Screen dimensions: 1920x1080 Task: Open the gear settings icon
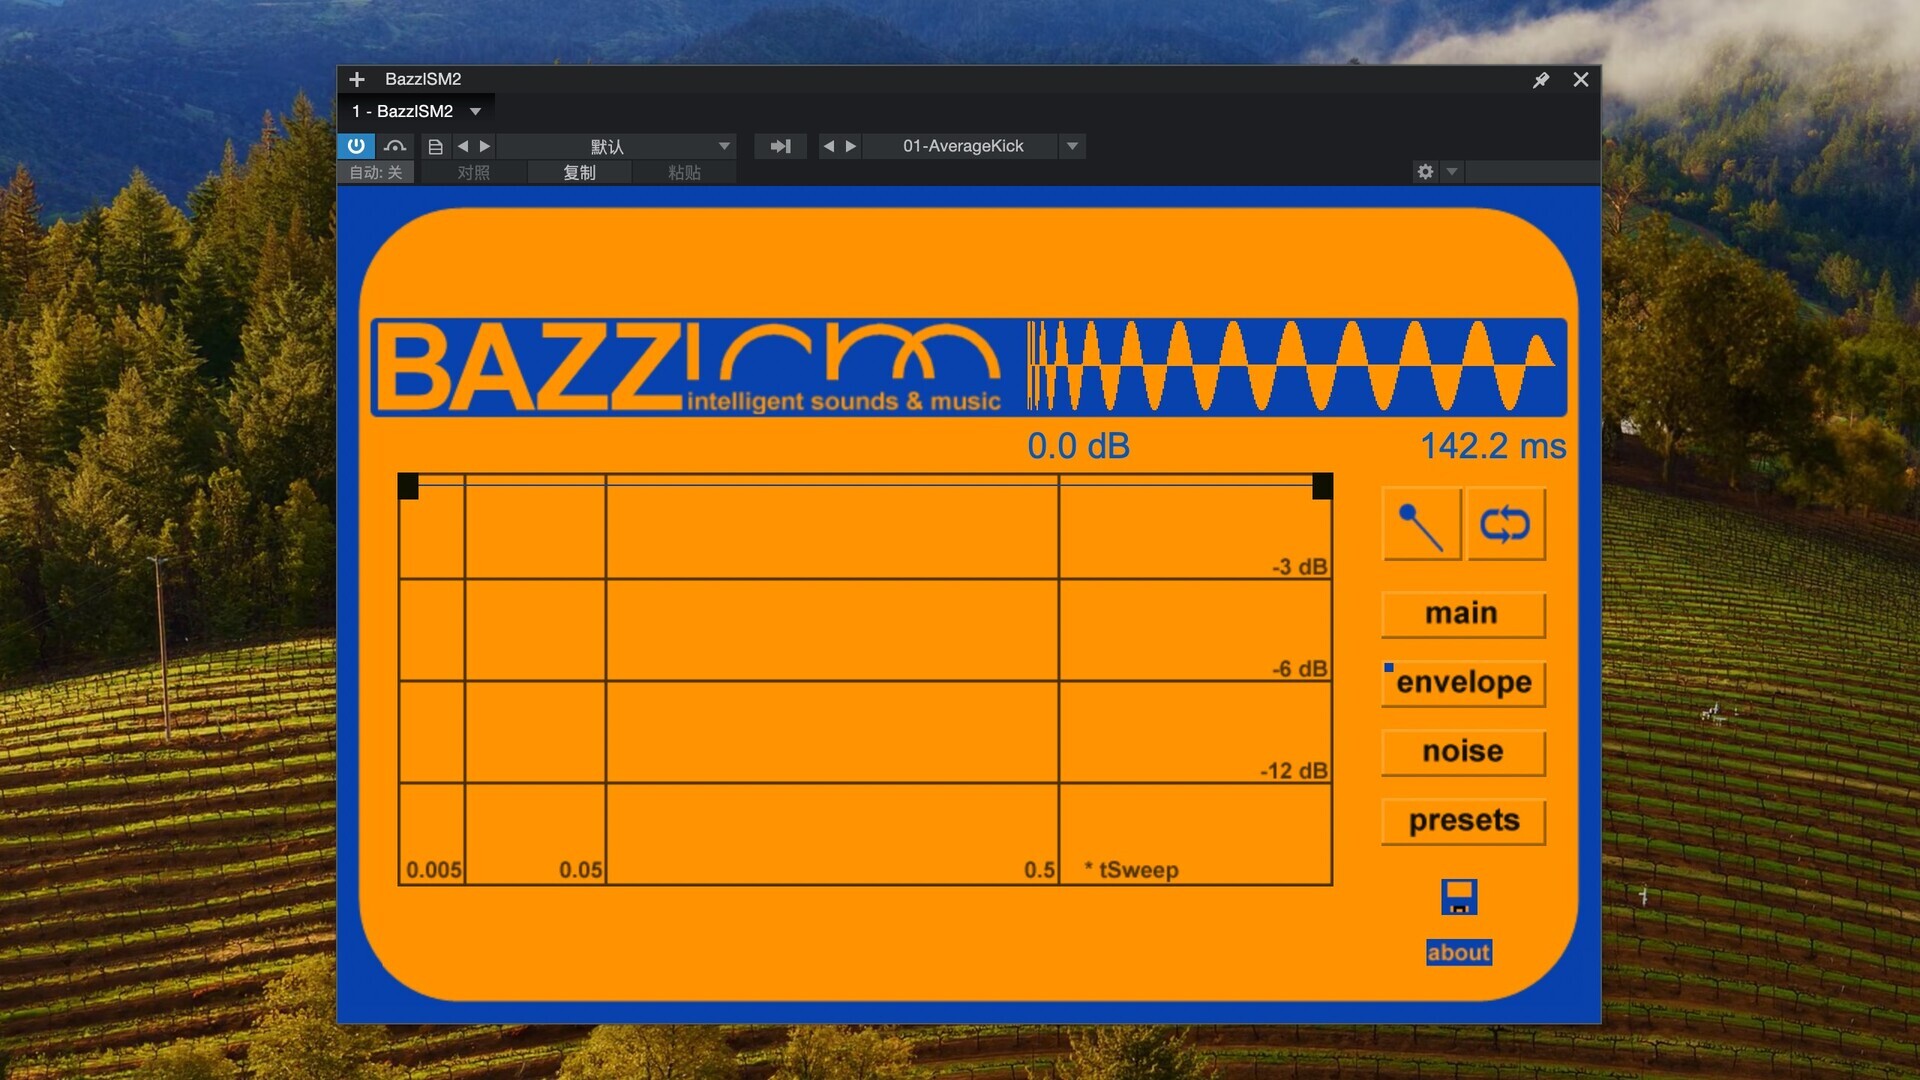click(1425, 172)
